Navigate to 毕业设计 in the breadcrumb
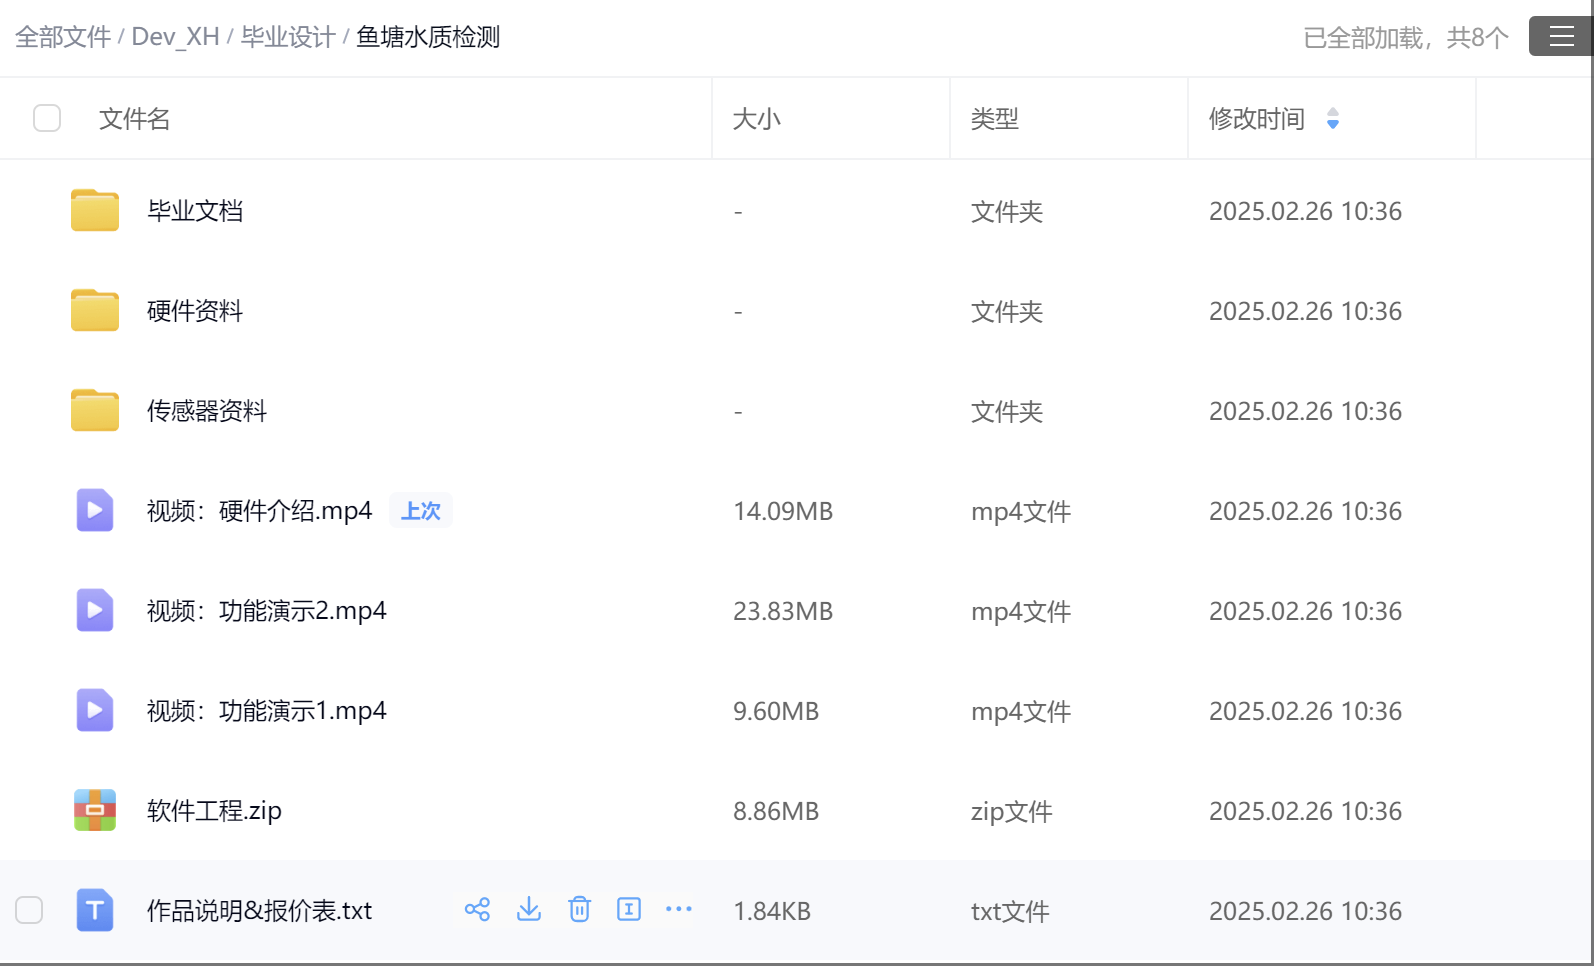Image resolution: width=1594 pixels, height=966 pixels. 288,37
